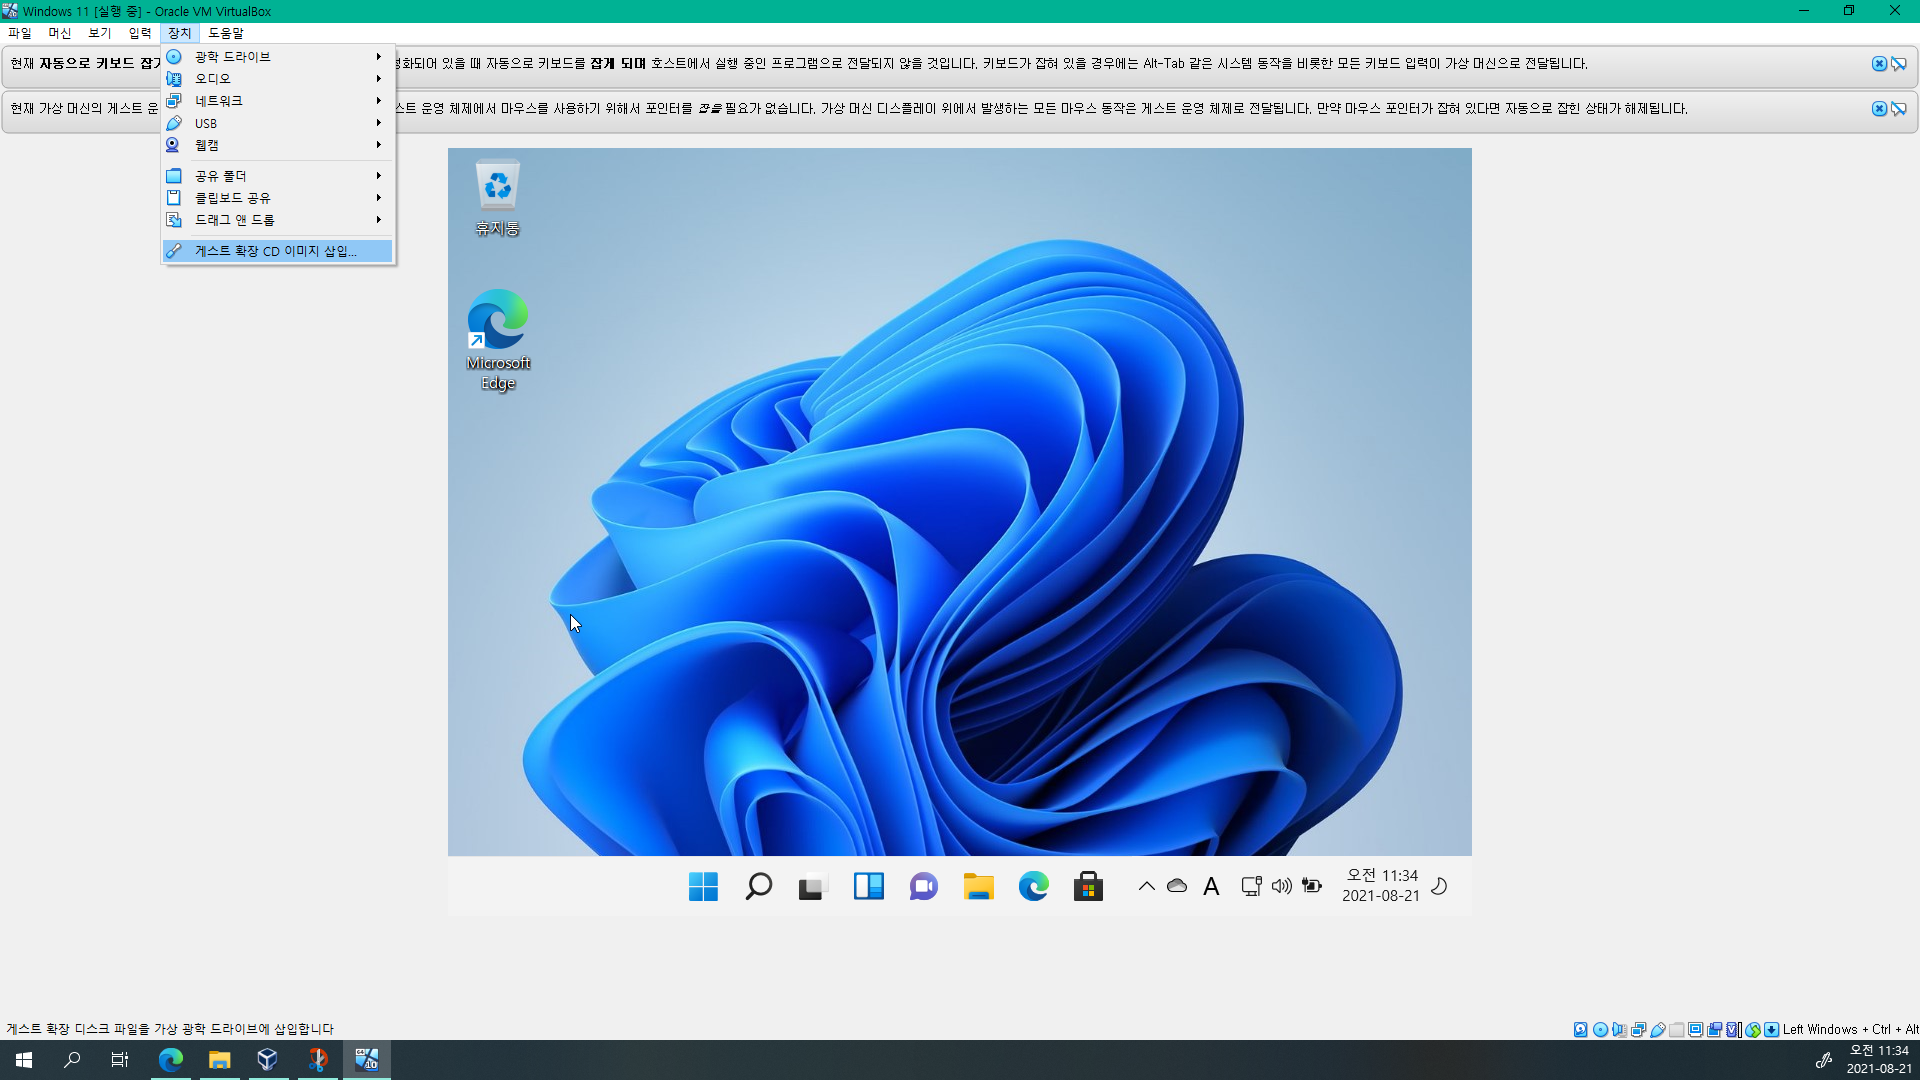Open the 도움말 menu
Viewport: 1920px width, 1080px height.
click(x=225, y=33)
